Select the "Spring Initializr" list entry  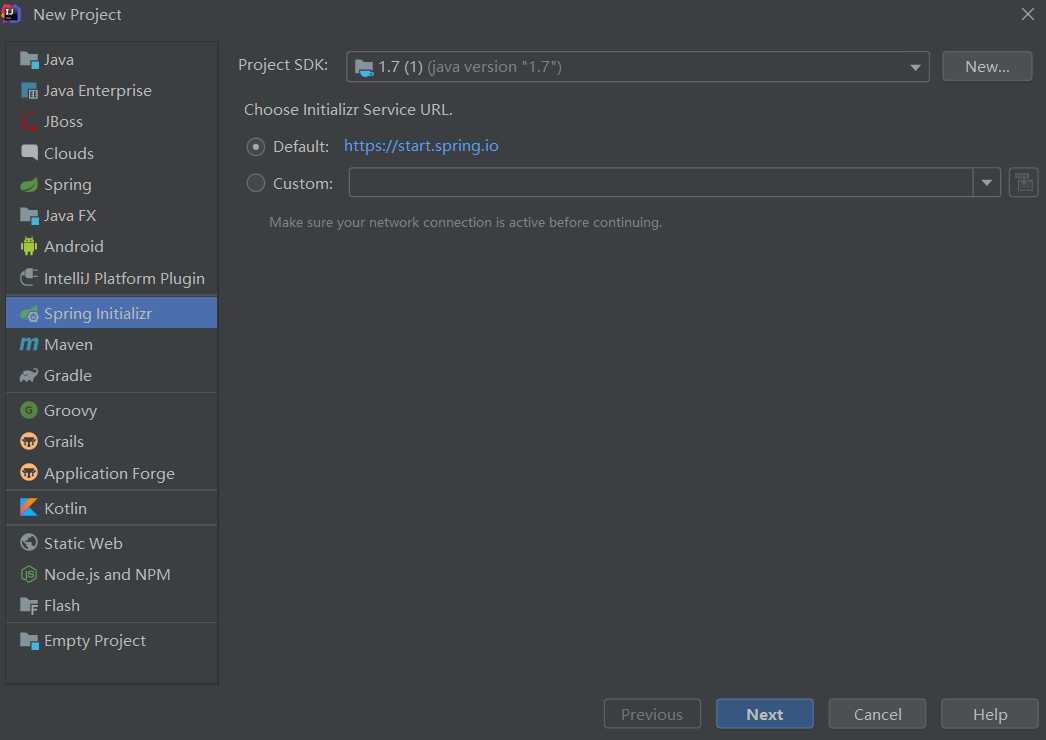(x=111, y=314)
